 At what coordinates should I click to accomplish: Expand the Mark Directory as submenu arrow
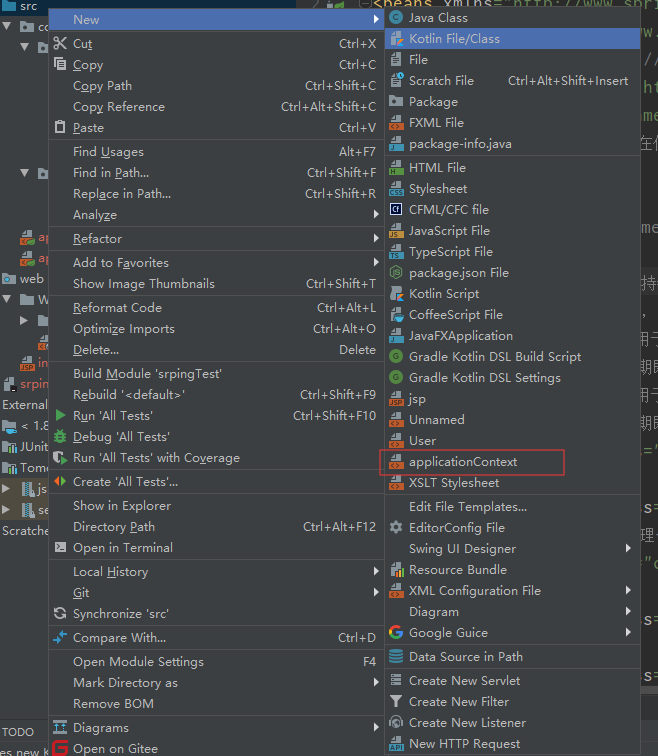[x=376, y=683]
